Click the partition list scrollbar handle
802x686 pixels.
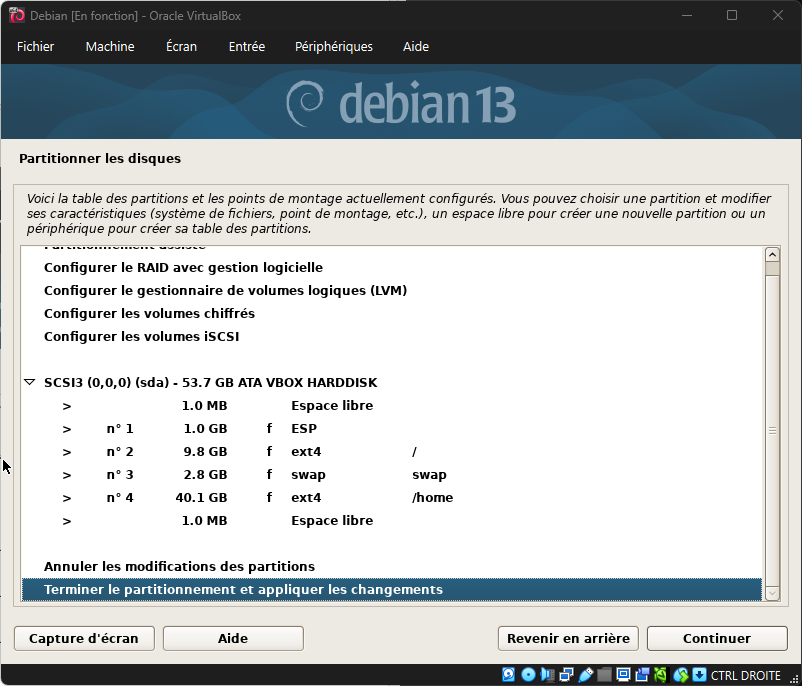(x=771, y=430)
